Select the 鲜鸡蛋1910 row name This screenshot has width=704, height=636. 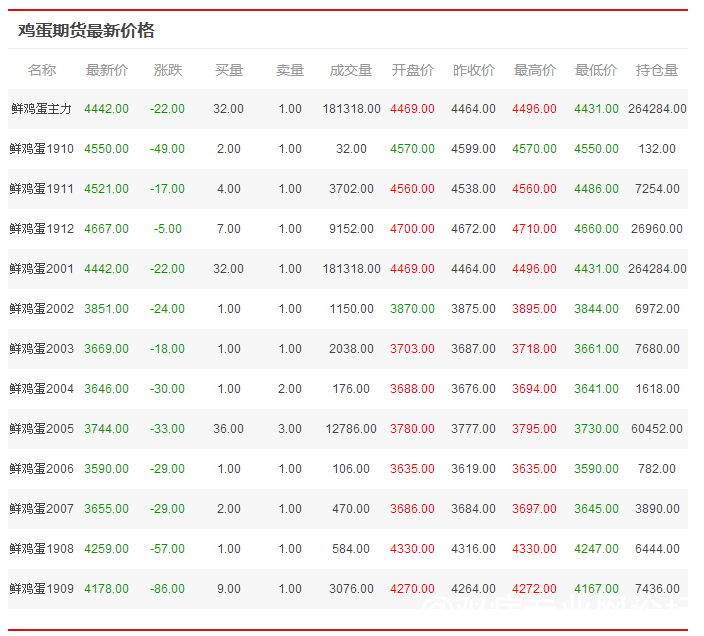[41, 149]
